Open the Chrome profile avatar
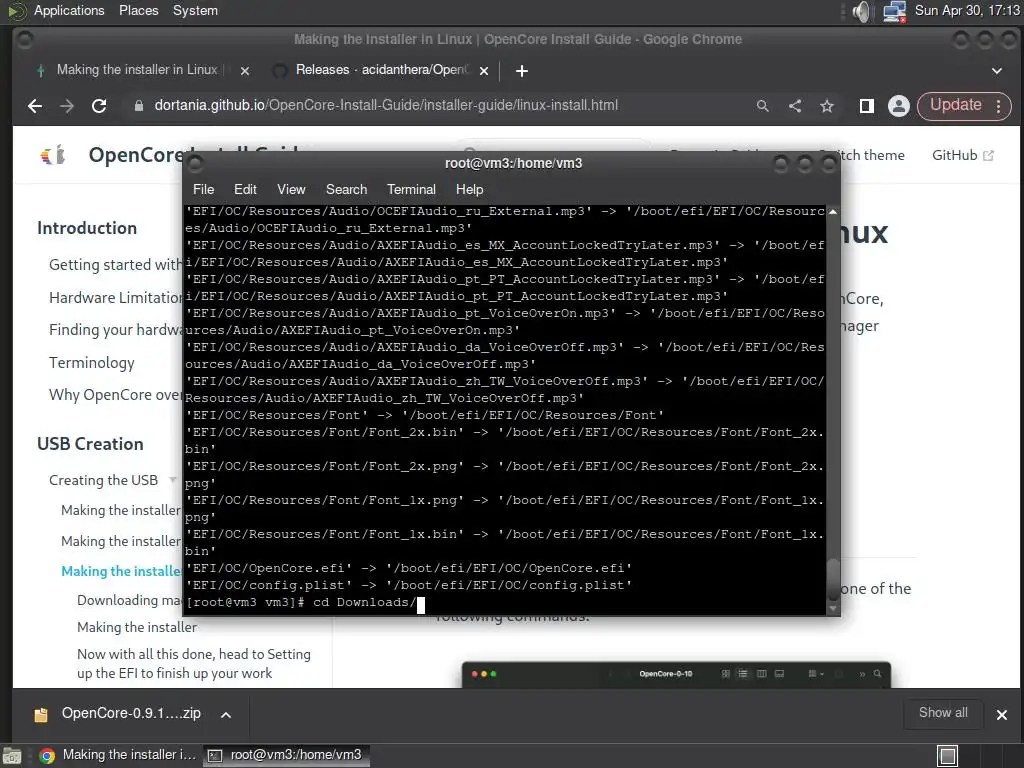 tap(899, 106)
